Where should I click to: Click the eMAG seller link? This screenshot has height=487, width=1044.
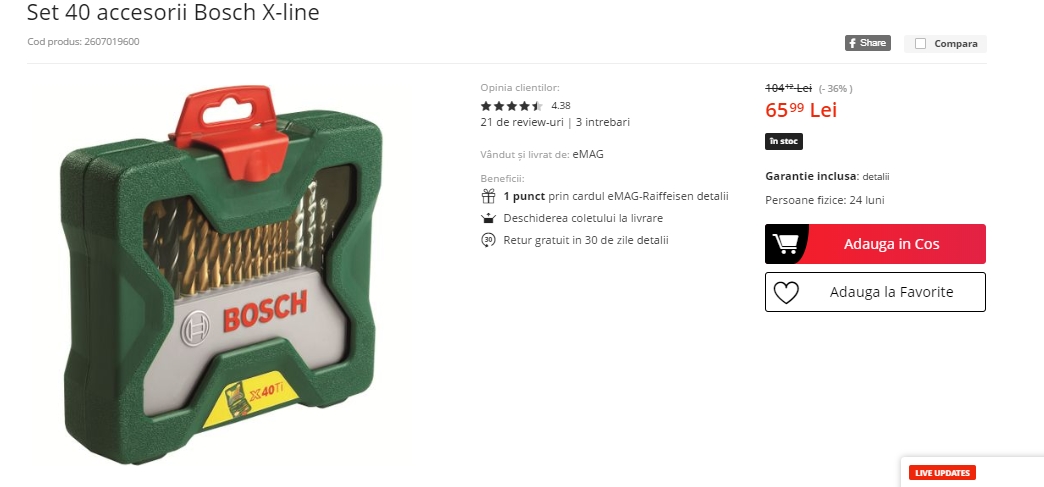pyautogui.click(x=588, y=154)
